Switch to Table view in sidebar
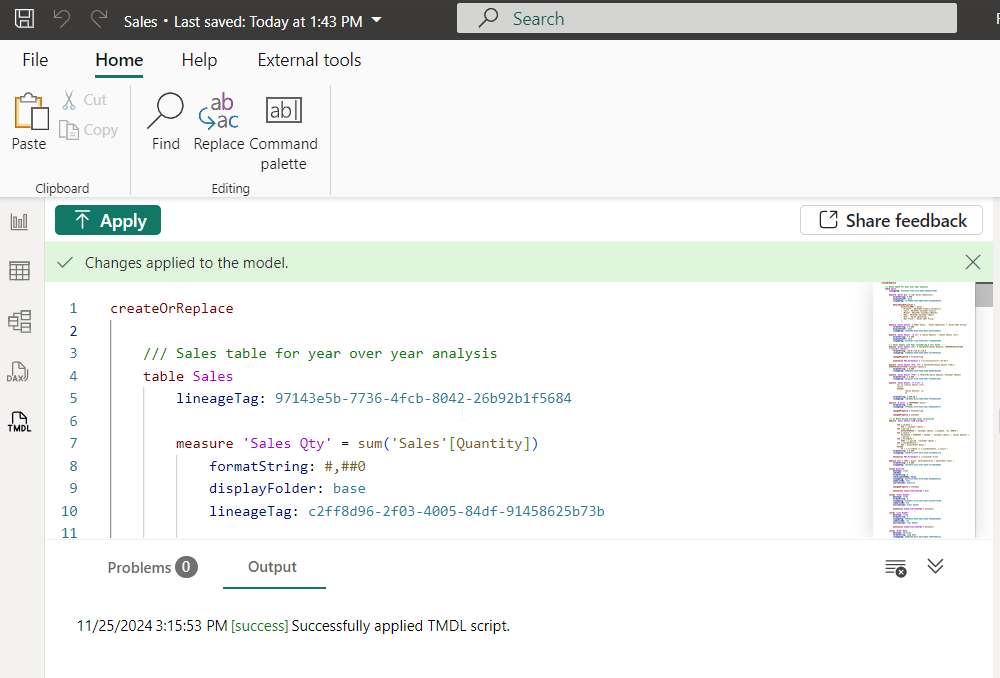Viewport: 1000px width, 678px height. click(x=19, y=271)
